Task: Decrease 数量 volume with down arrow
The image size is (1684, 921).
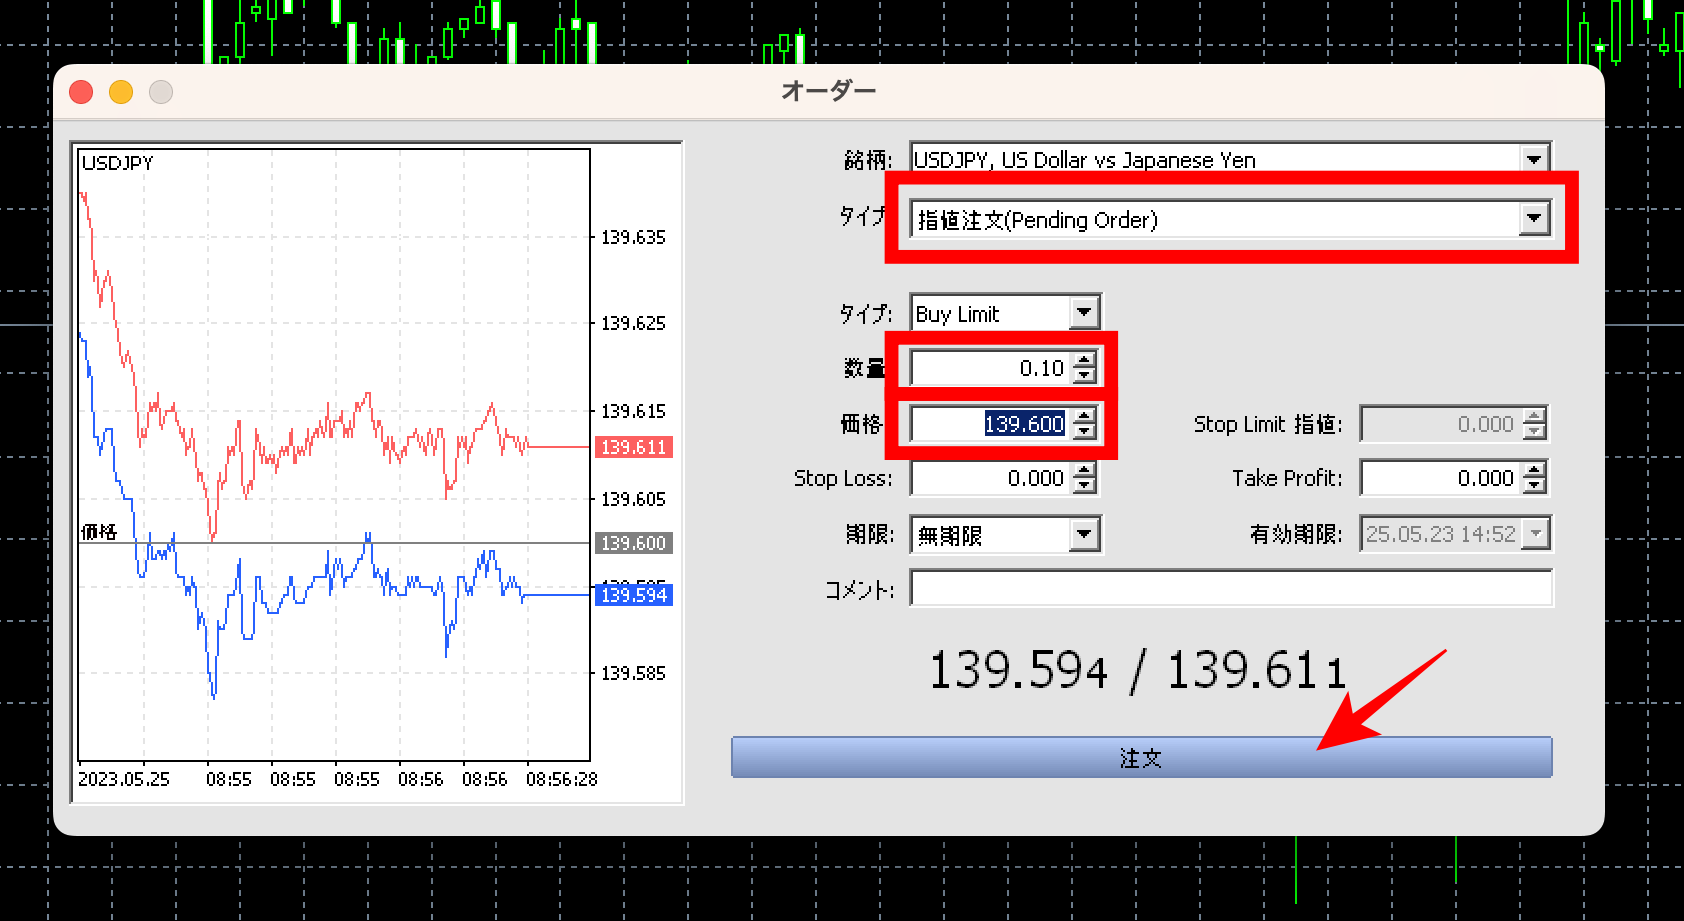Action: click(x=1084, y=376)
